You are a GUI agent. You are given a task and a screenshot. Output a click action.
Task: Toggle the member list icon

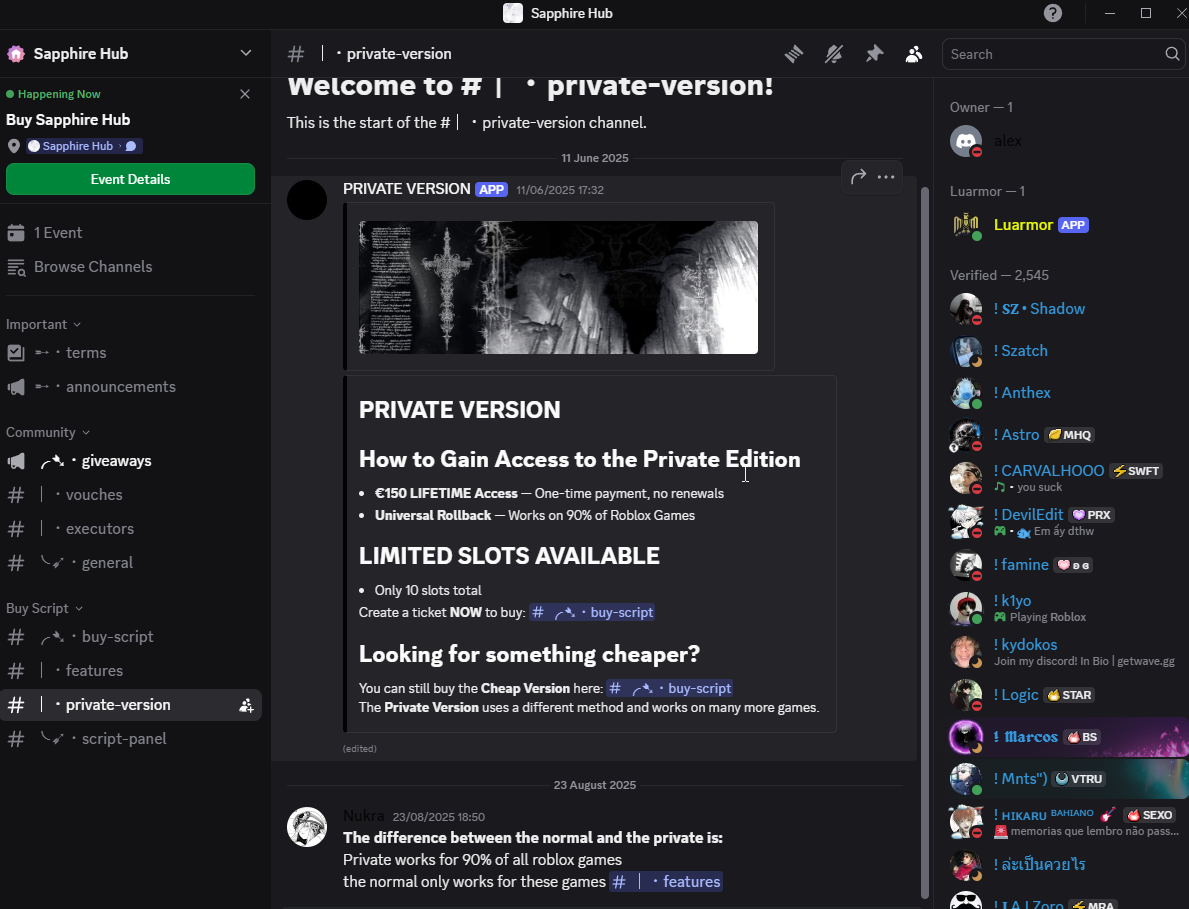tap(914, 54)
